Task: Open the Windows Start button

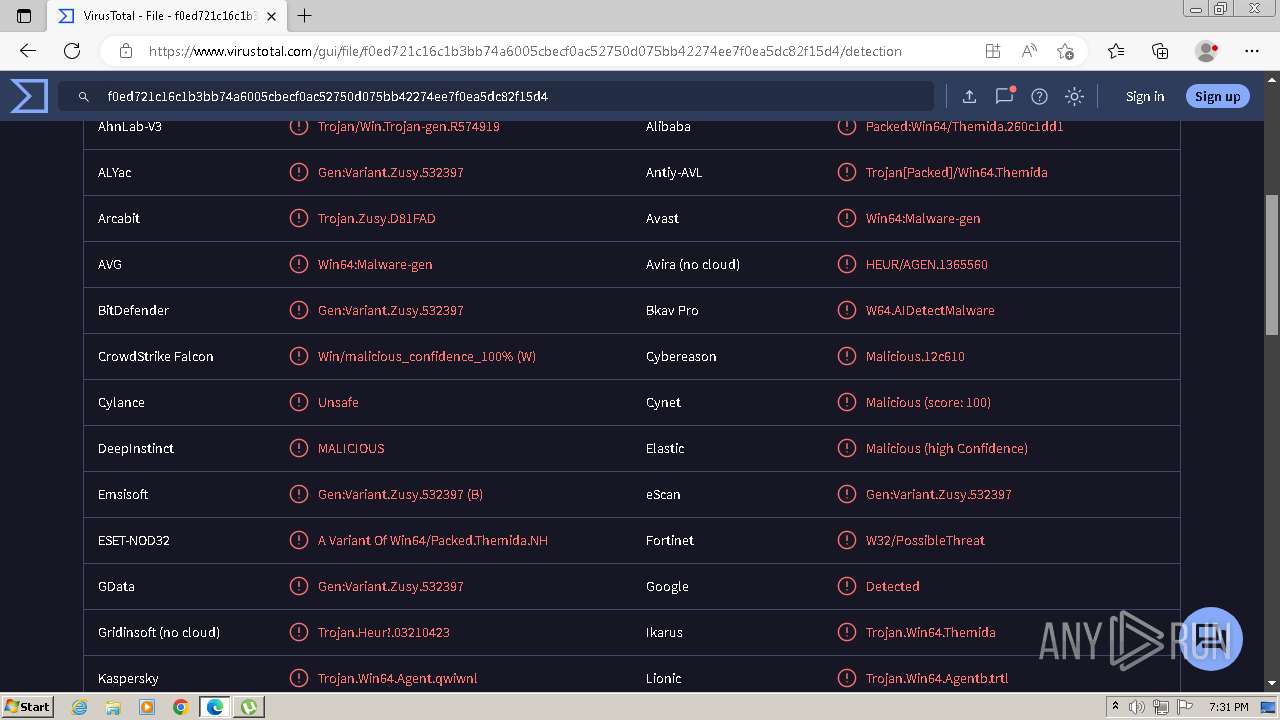Action: [27, 706]
